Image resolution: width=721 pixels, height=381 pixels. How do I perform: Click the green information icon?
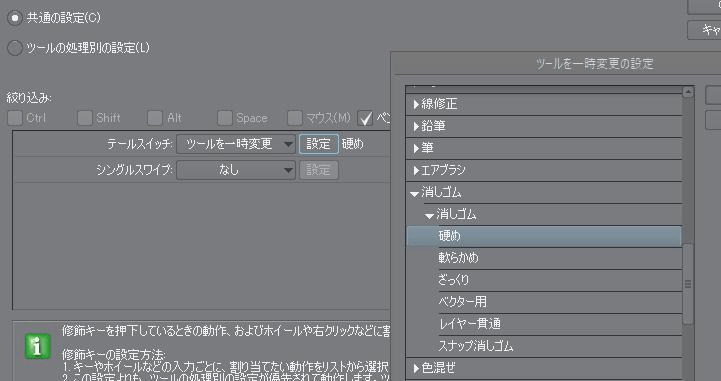38,347
